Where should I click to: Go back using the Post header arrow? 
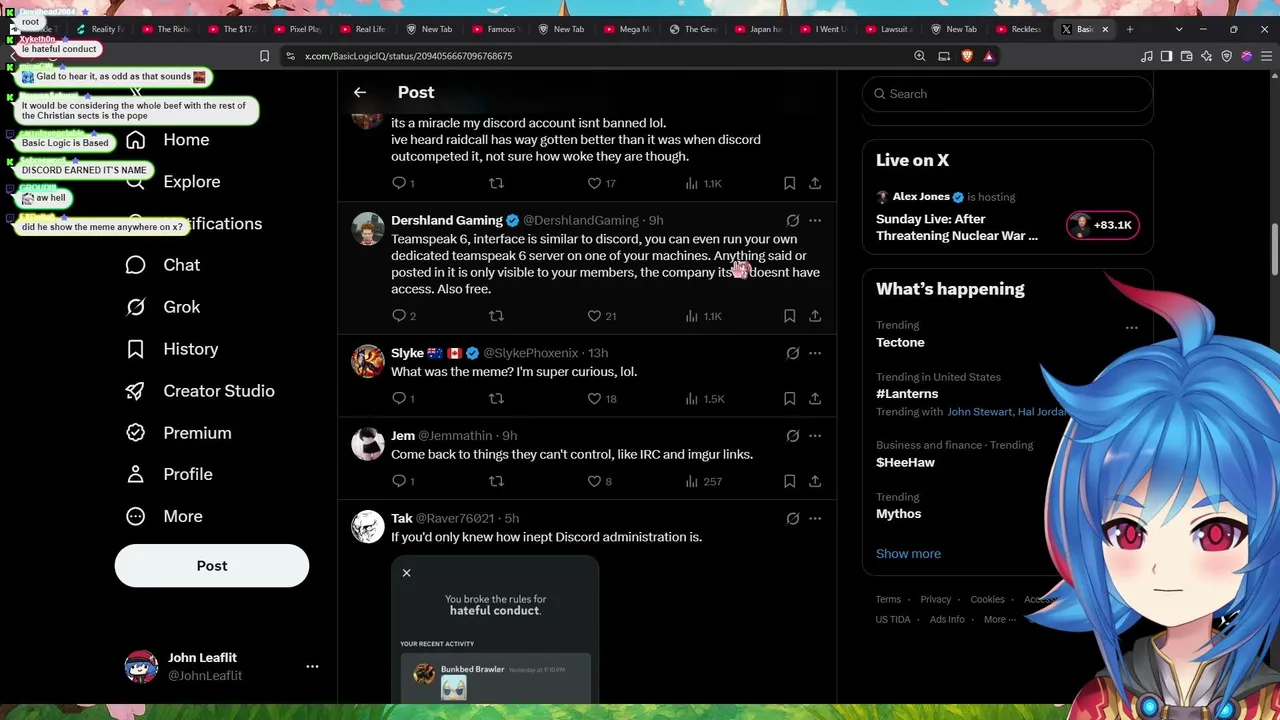(x=360, y=92)
